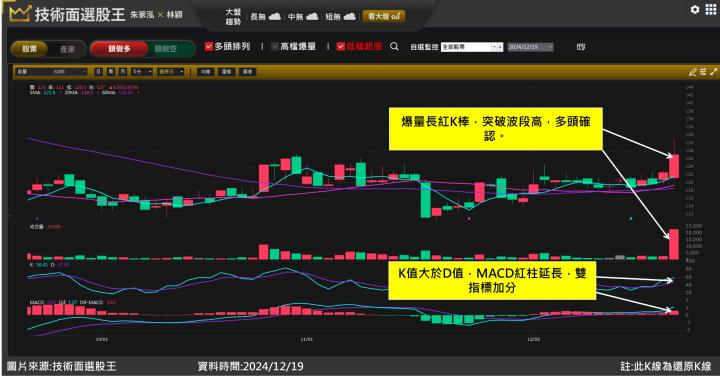Open the stock symbol selector dropdown

click(x=51, y=72)
